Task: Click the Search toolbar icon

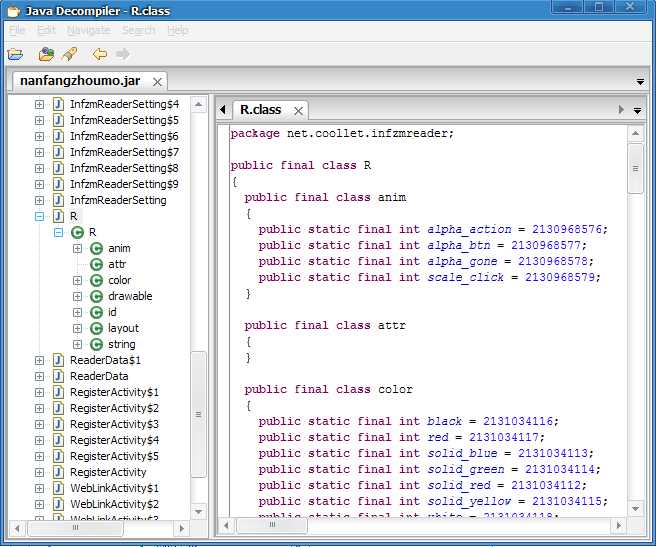Action: point(69,54)
